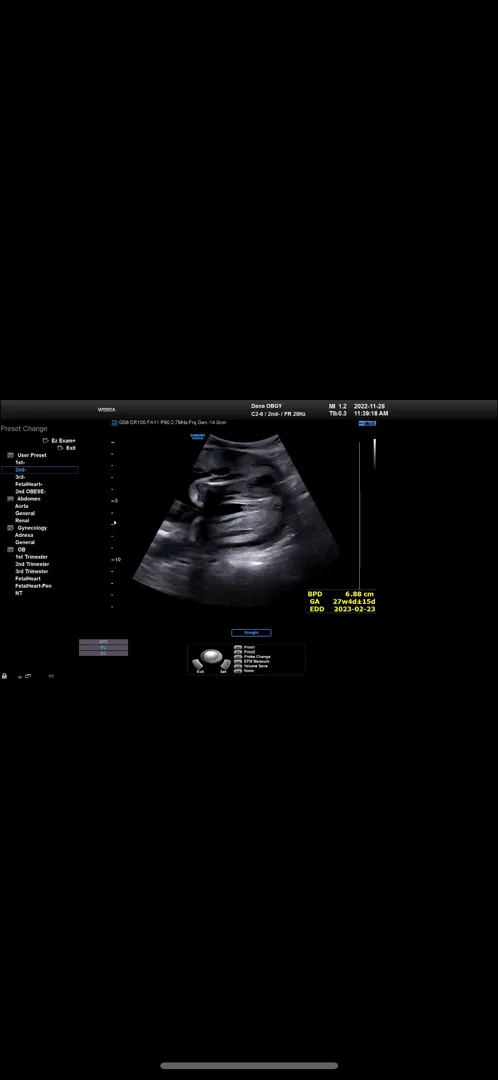Open the Ez Exam+ option
Screen dimensions: 498x1080
point(63,441)
